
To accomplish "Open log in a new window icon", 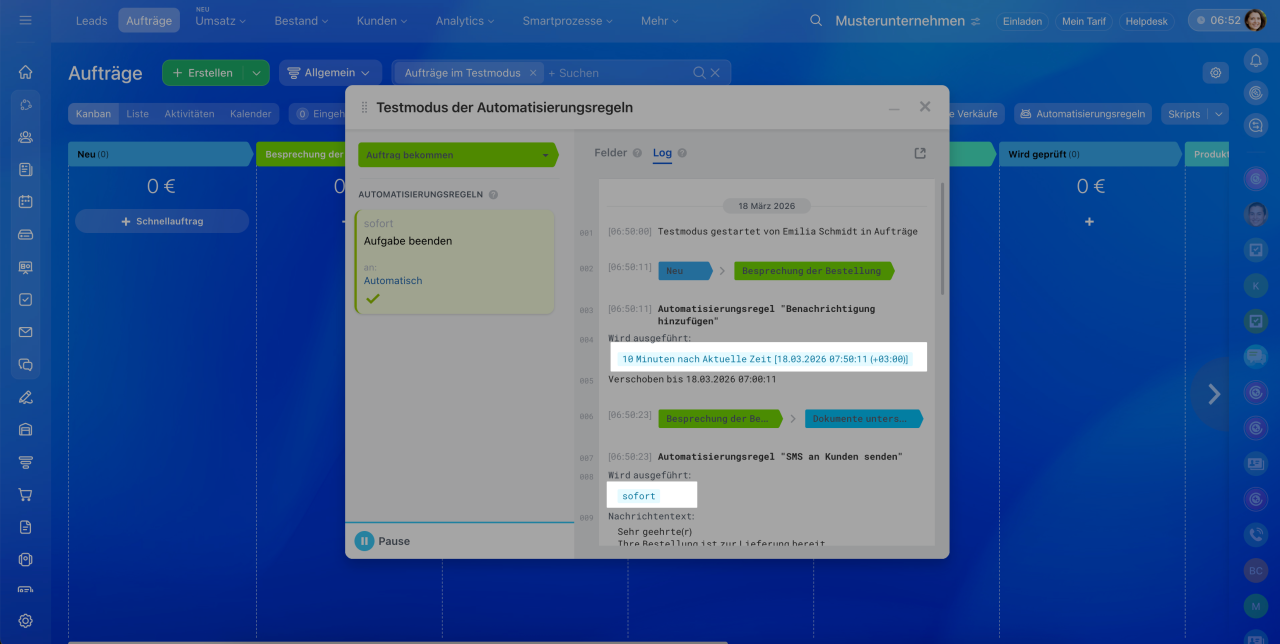I will tap(920, 153).
